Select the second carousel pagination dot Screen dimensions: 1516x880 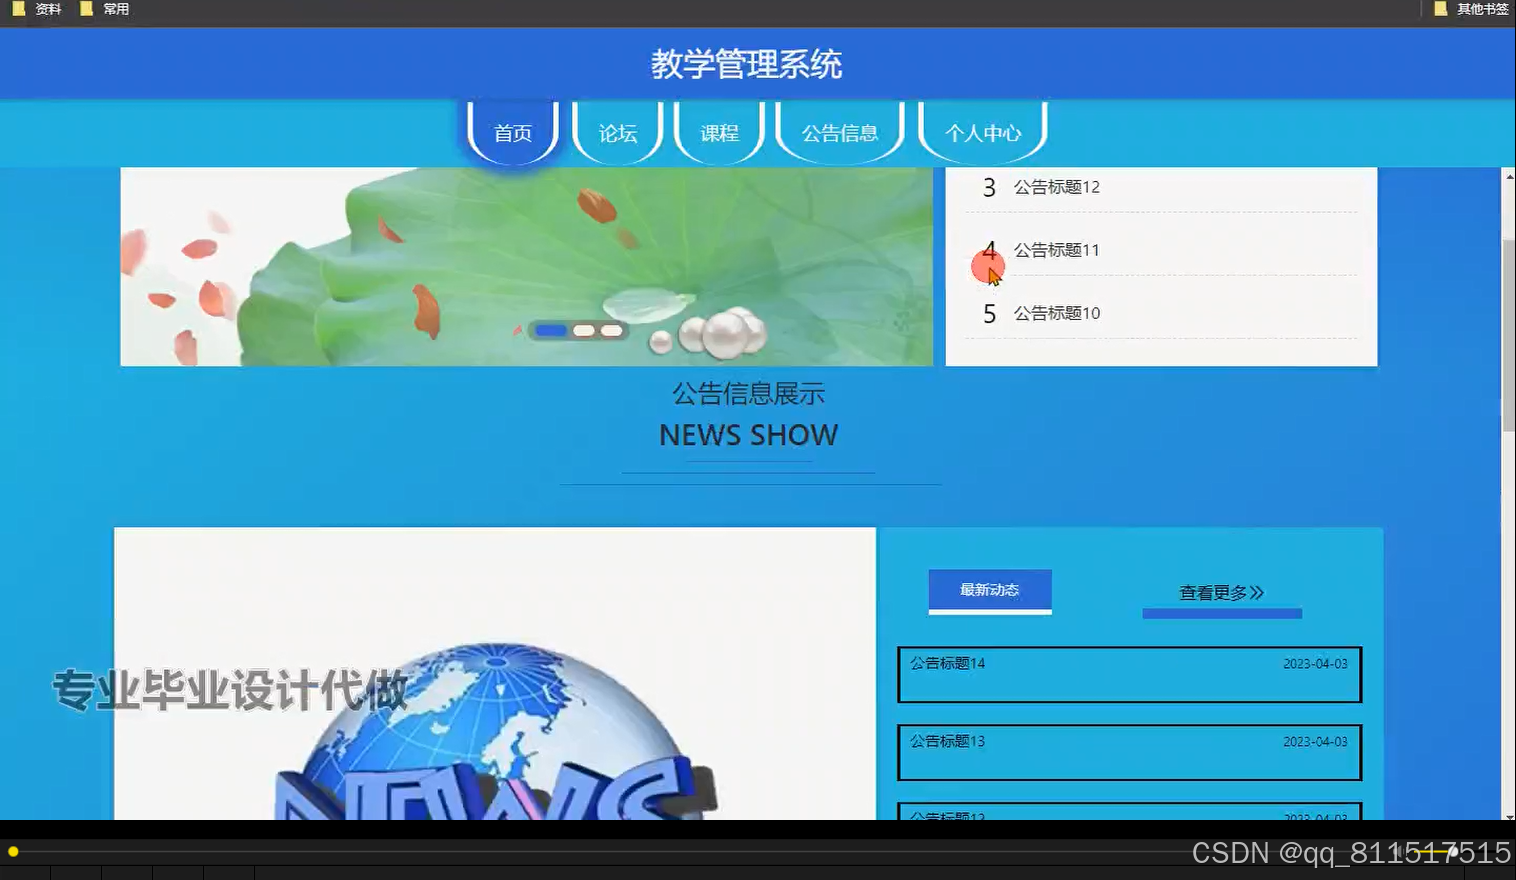tap(583, 328)
